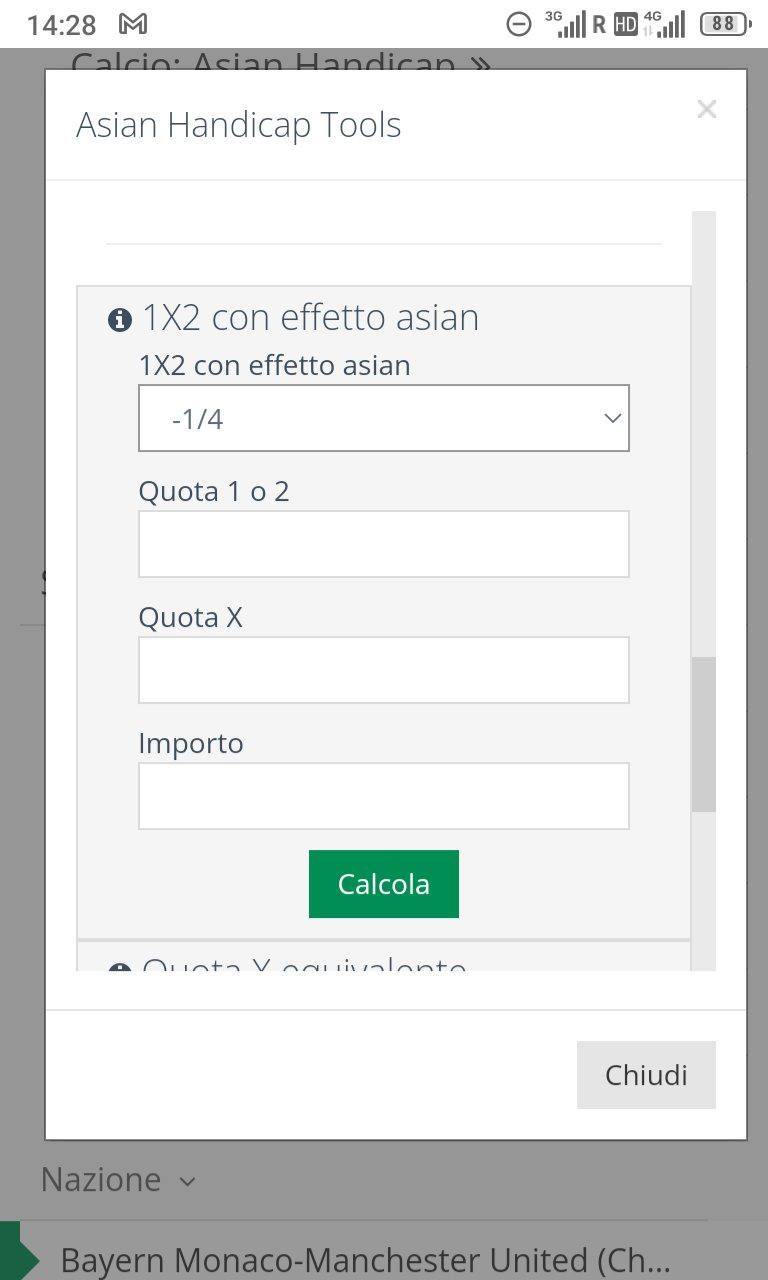Screen dimensions: 768x1280
Task: Focus the Quota X input field
Action: tap(384, 670)
